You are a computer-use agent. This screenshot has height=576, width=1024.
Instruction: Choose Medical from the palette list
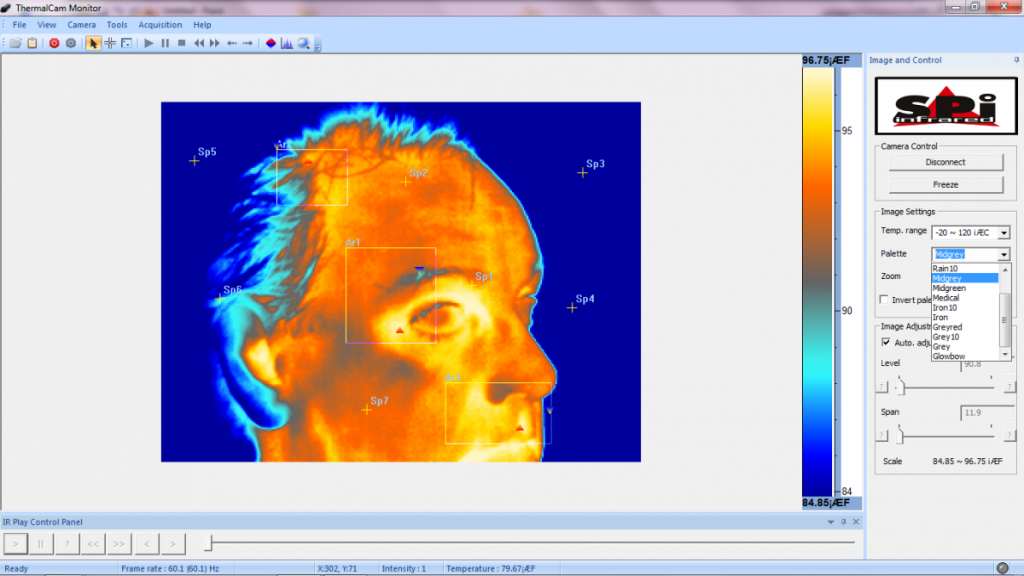coord(946,298)
